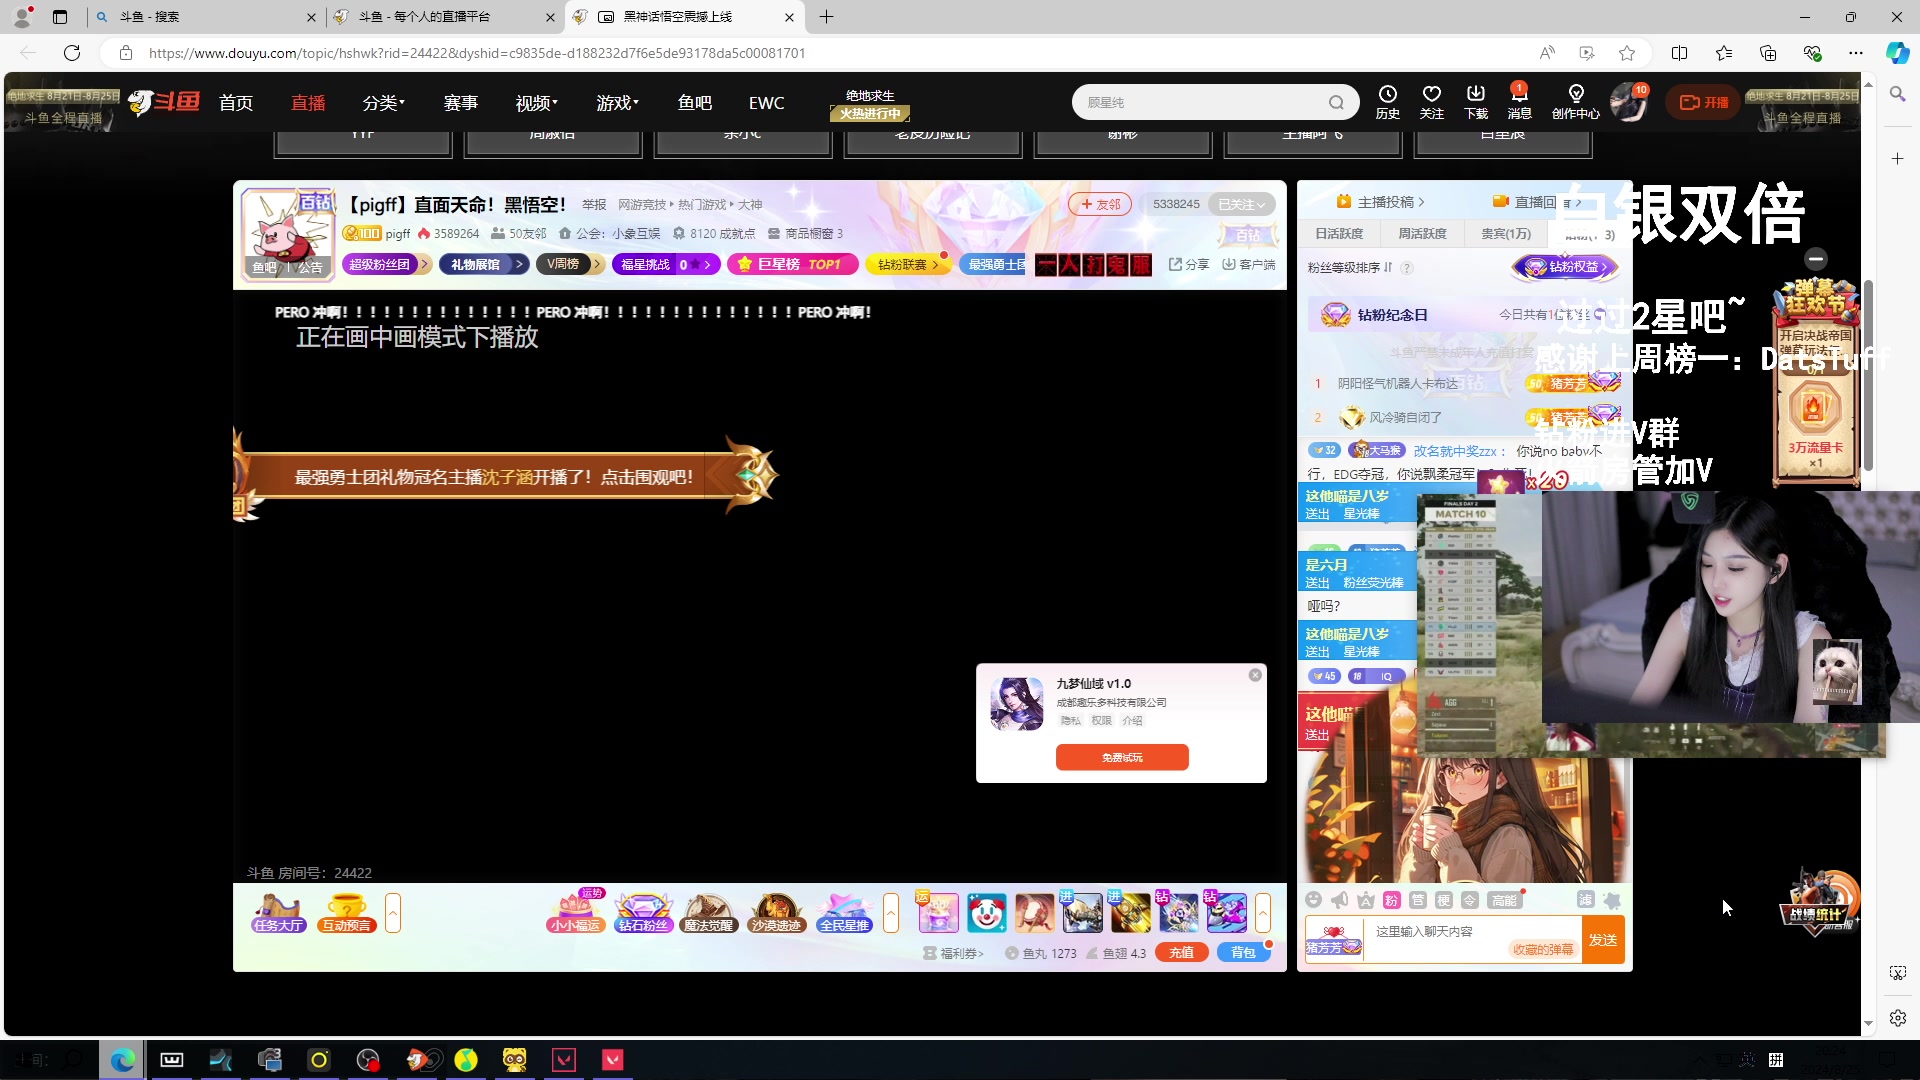
Task: Expand the gift list arrow at right end
Action: pos(1263,912)
